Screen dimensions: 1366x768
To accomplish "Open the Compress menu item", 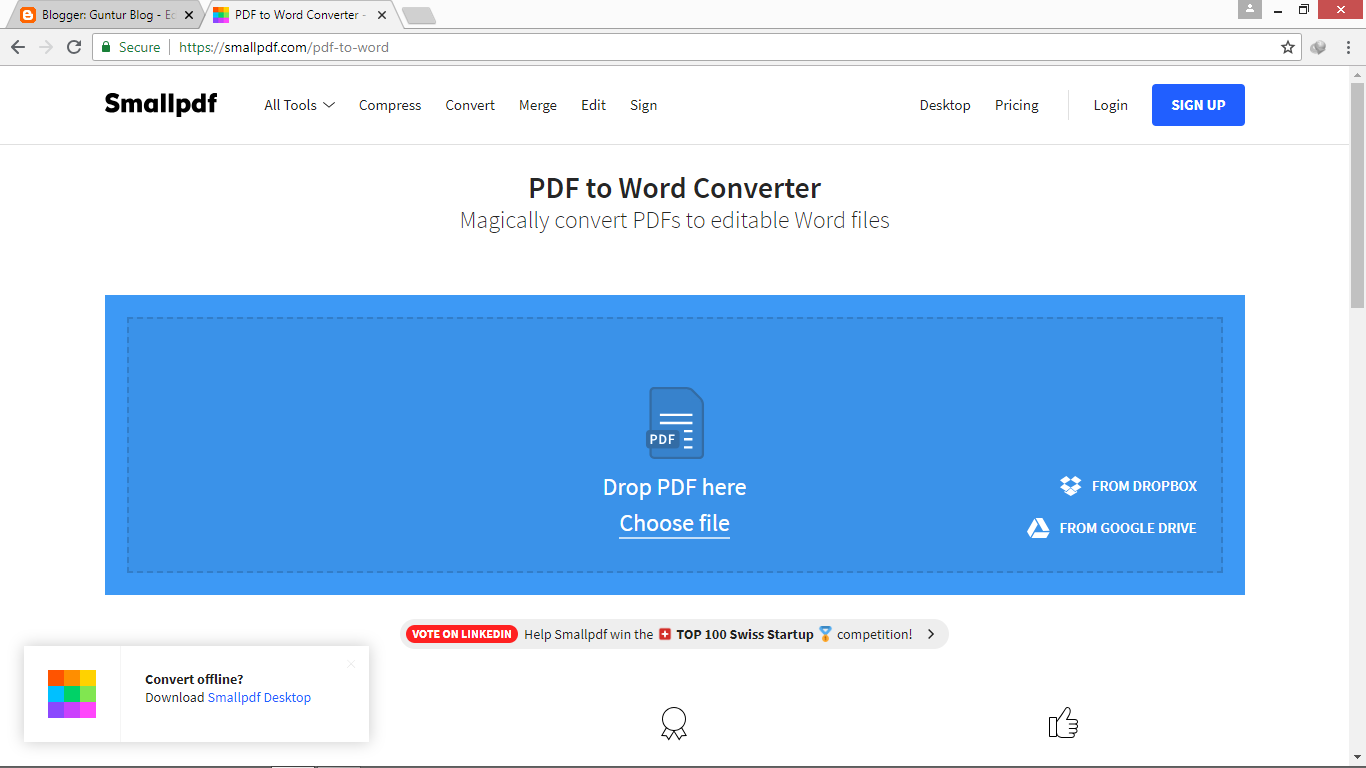I will (x=390, y=105).
